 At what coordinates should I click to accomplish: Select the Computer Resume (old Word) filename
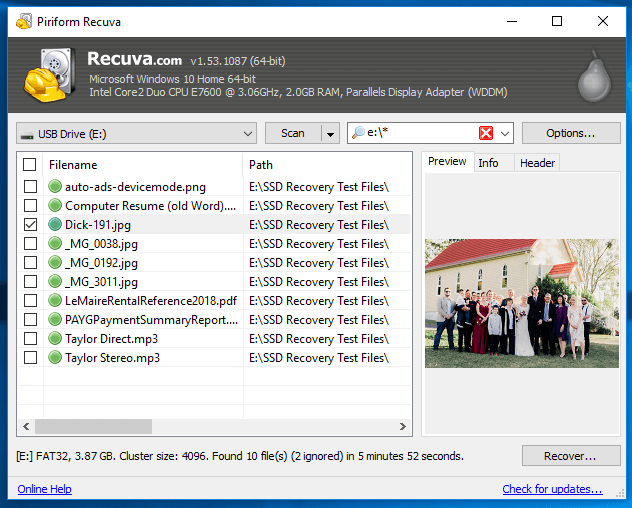(151, 206)
